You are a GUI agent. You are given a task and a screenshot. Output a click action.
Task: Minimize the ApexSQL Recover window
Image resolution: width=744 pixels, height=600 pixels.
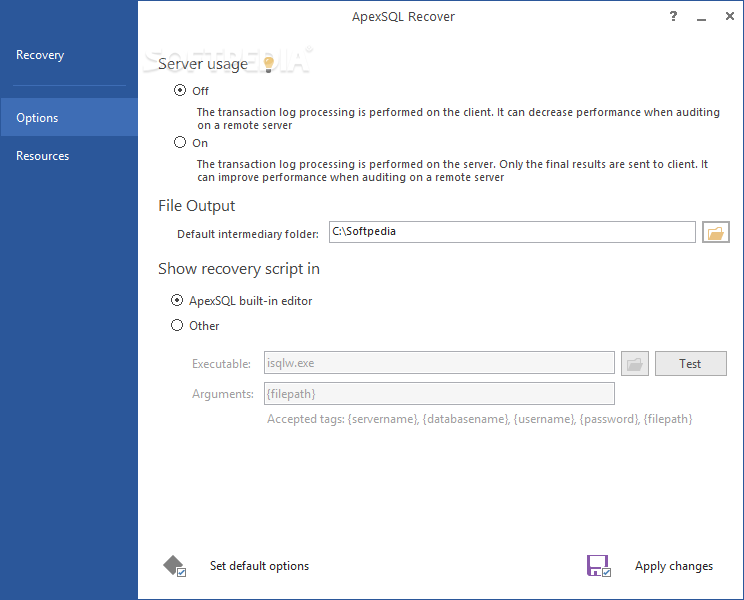(x=701, y=18)
